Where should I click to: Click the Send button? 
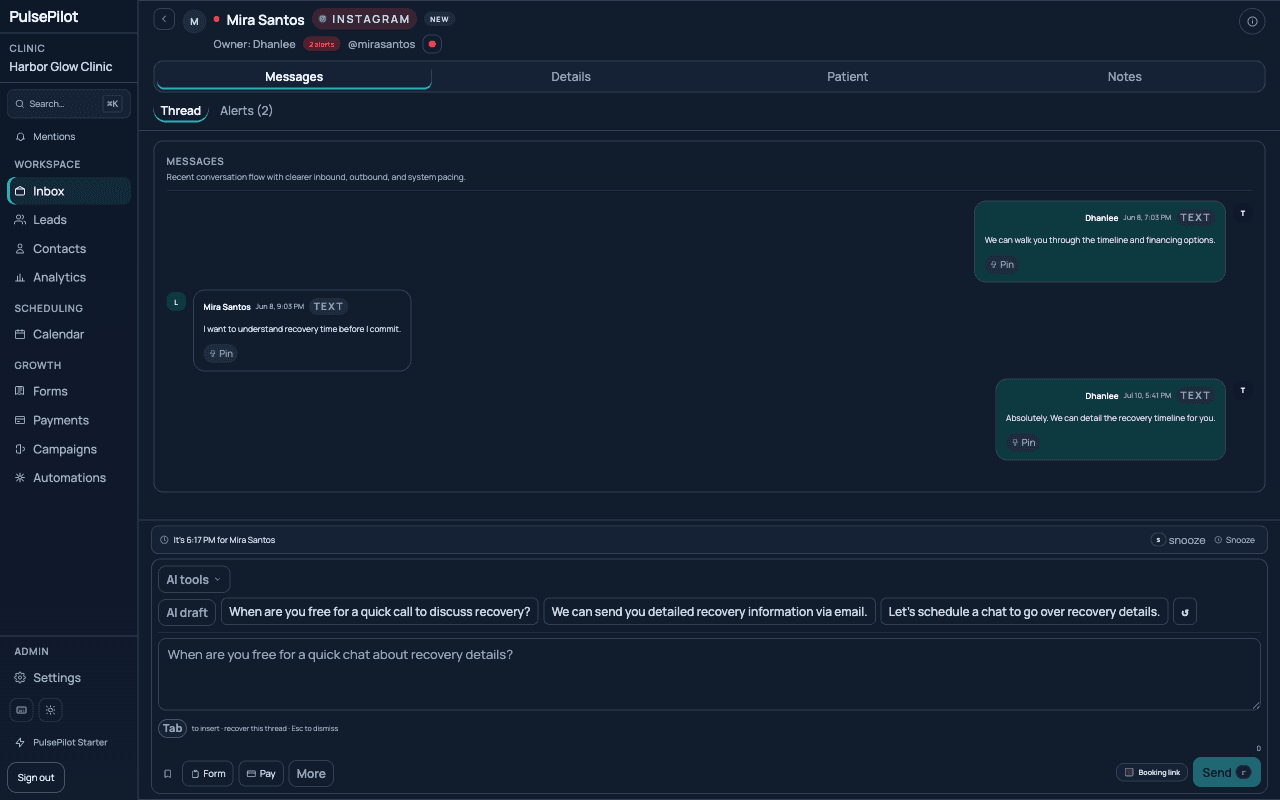point(1227,772)
